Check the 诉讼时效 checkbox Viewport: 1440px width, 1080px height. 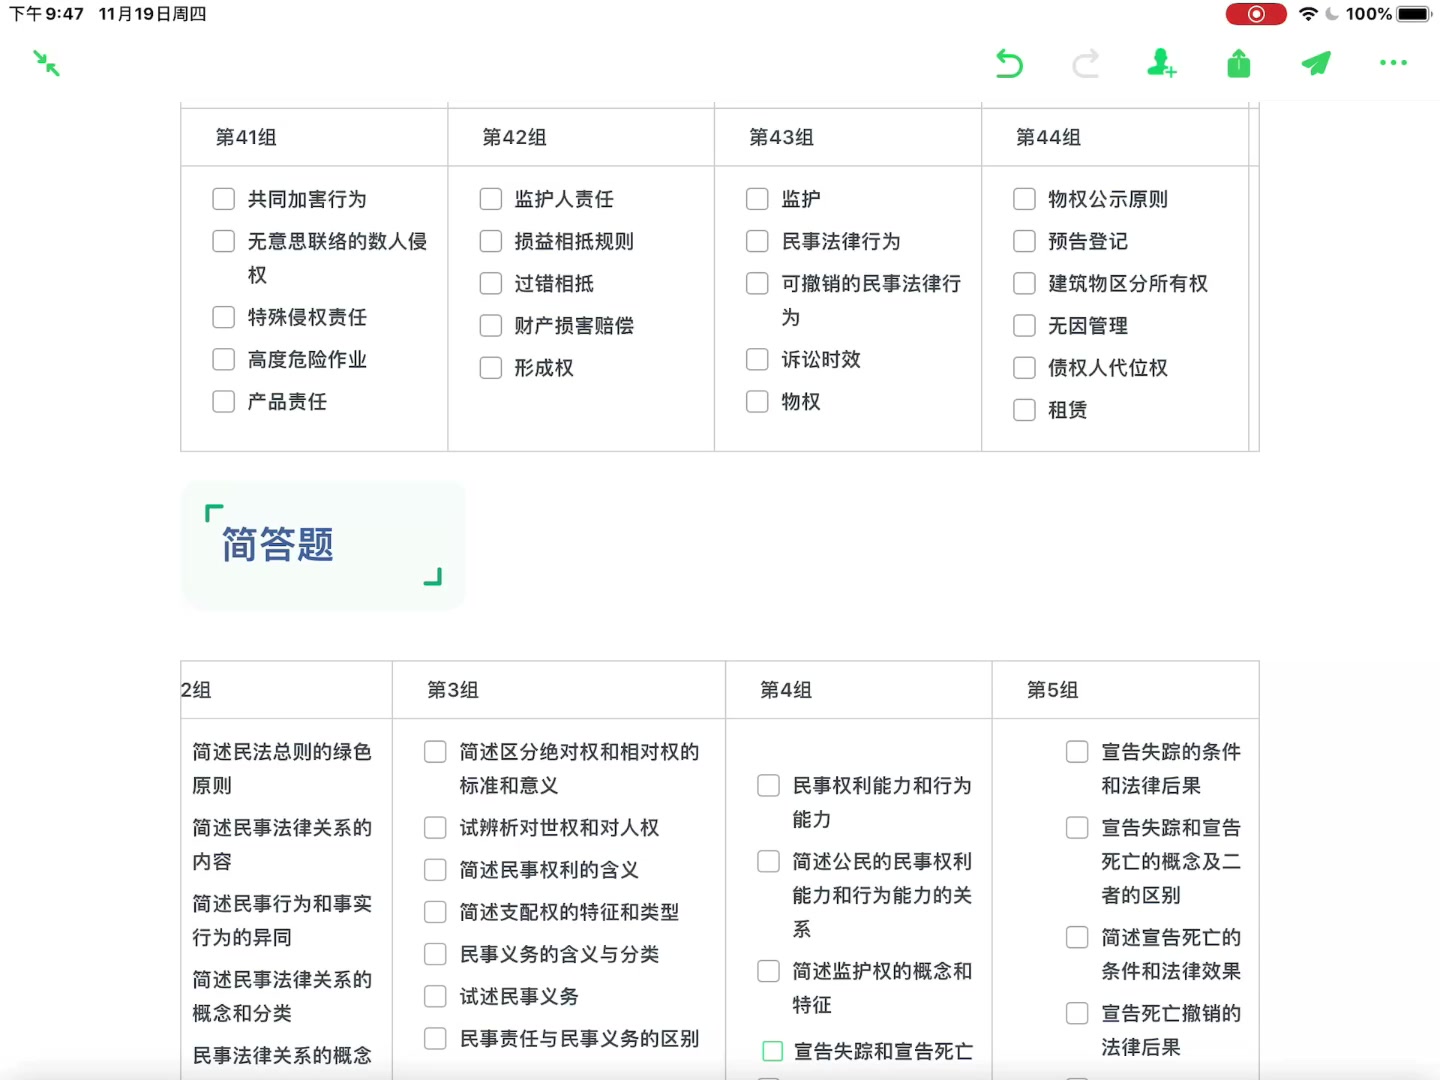tap(758, 359)
